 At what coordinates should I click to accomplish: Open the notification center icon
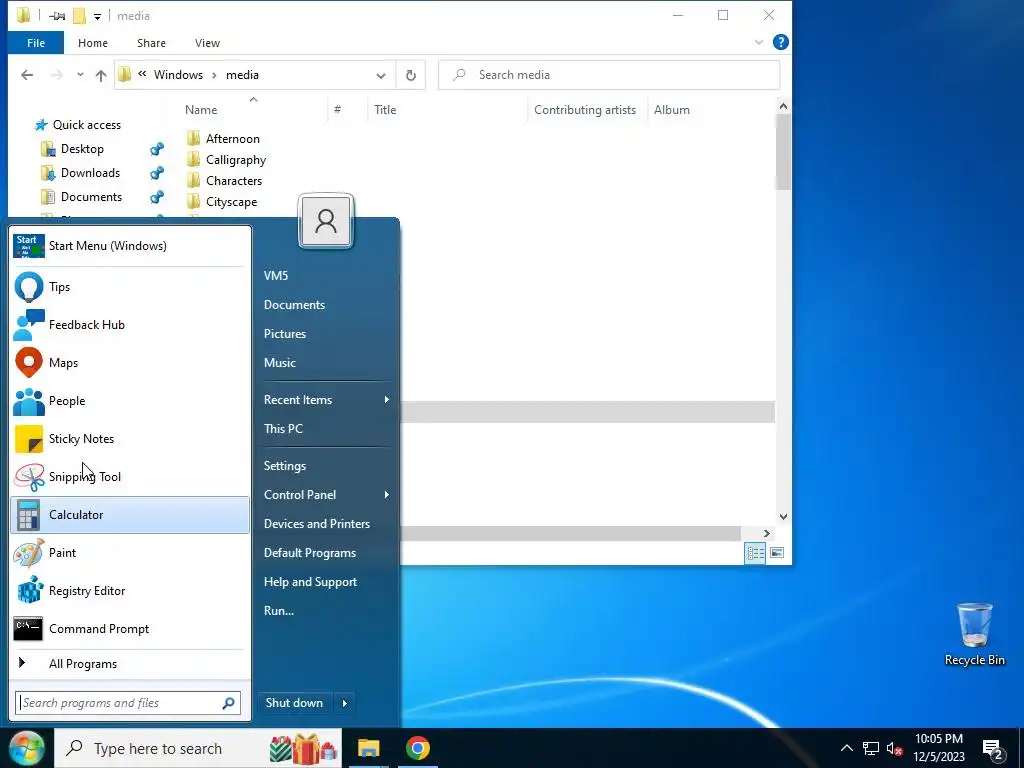pos(993,749)
